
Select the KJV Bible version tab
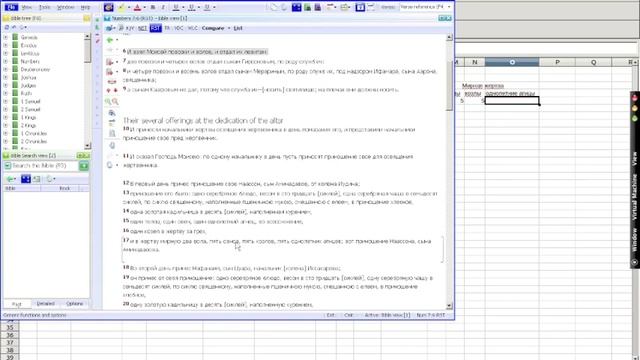click(130, 28)
